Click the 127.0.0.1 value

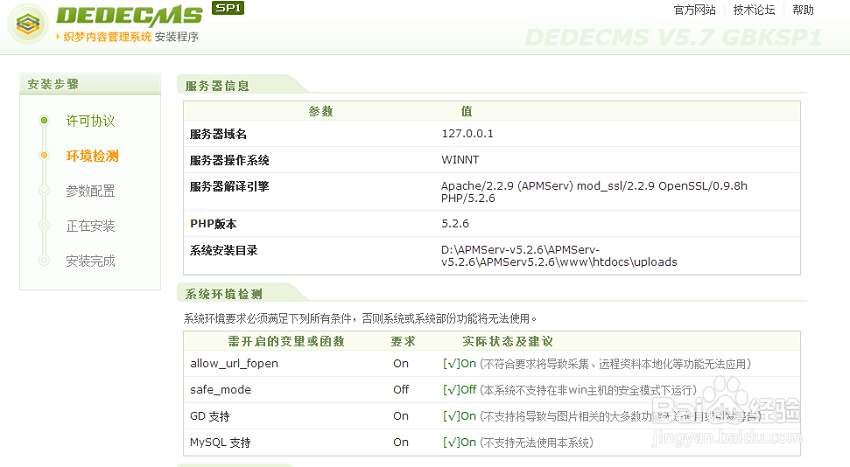tap(467, 133)
